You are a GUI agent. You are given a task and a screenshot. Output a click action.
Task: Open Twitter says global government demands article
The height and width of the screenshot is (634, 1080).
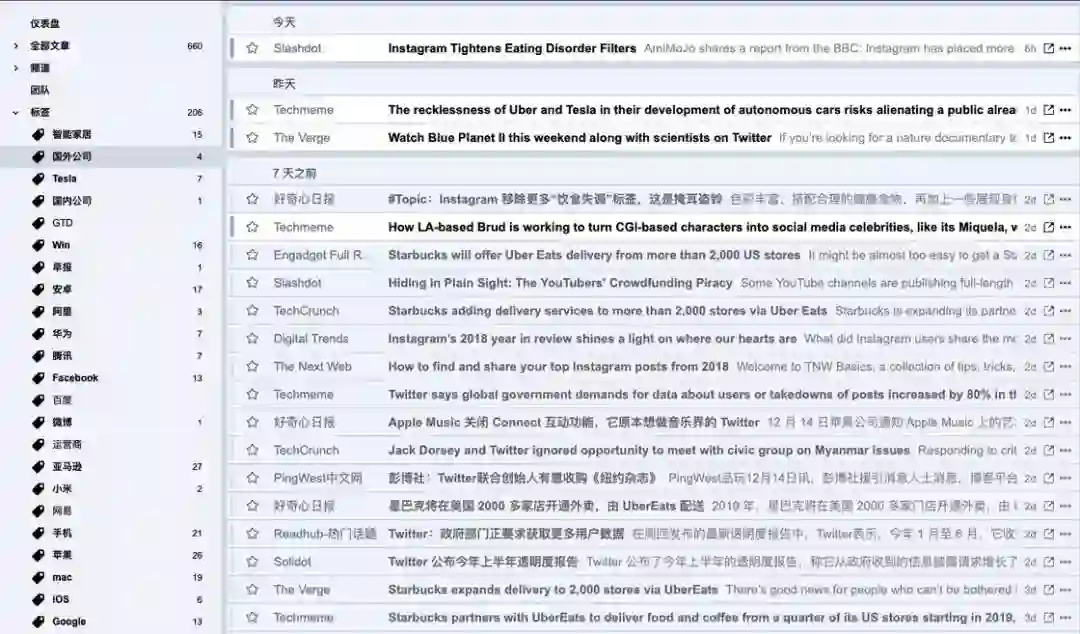click(x=702, y=394)
